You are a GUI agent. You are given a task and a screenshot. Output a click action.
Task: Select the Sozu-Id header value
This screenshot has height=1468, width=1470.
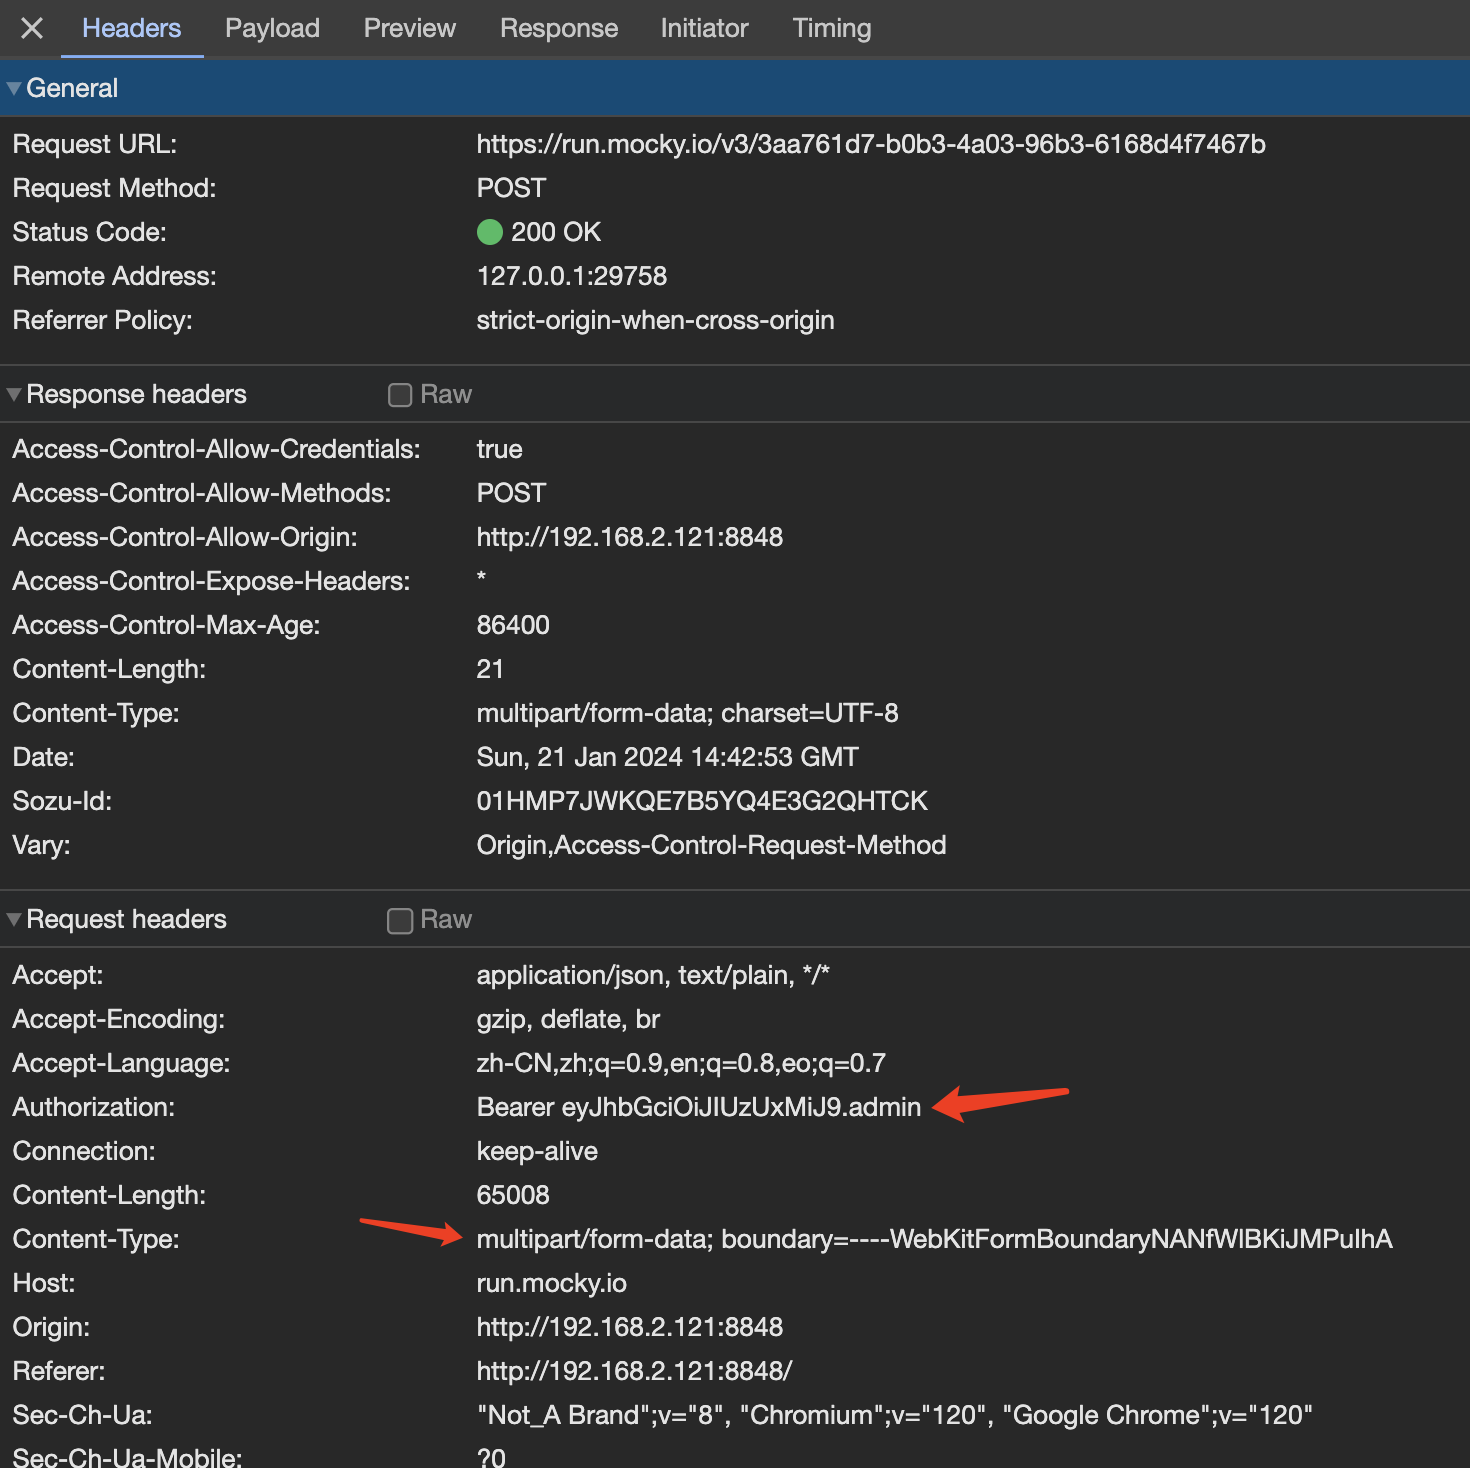(x=701, y=801)
